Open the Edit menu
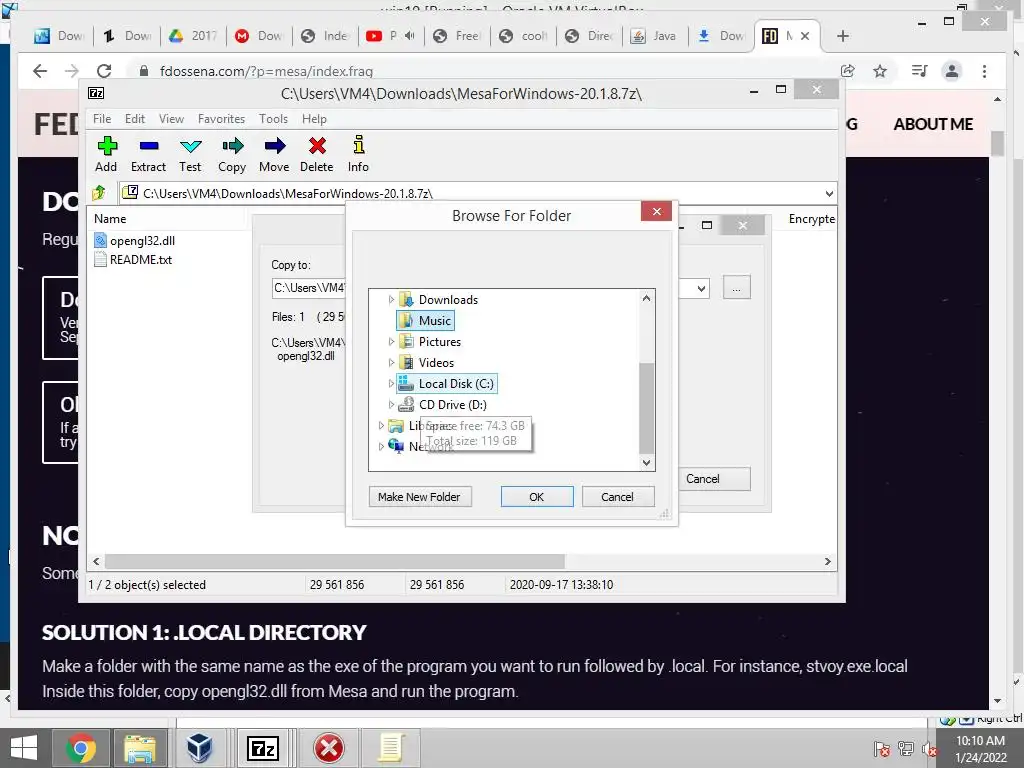 [x=135, y=119]
